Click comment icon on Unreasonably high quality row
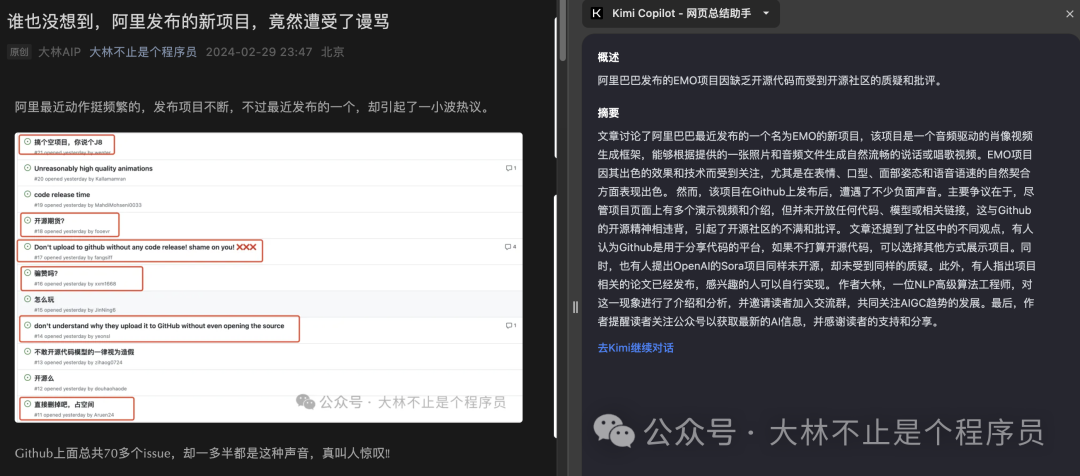Image resolution: width=1080 pixels, height=476 pixels. (x=510, y=168)
